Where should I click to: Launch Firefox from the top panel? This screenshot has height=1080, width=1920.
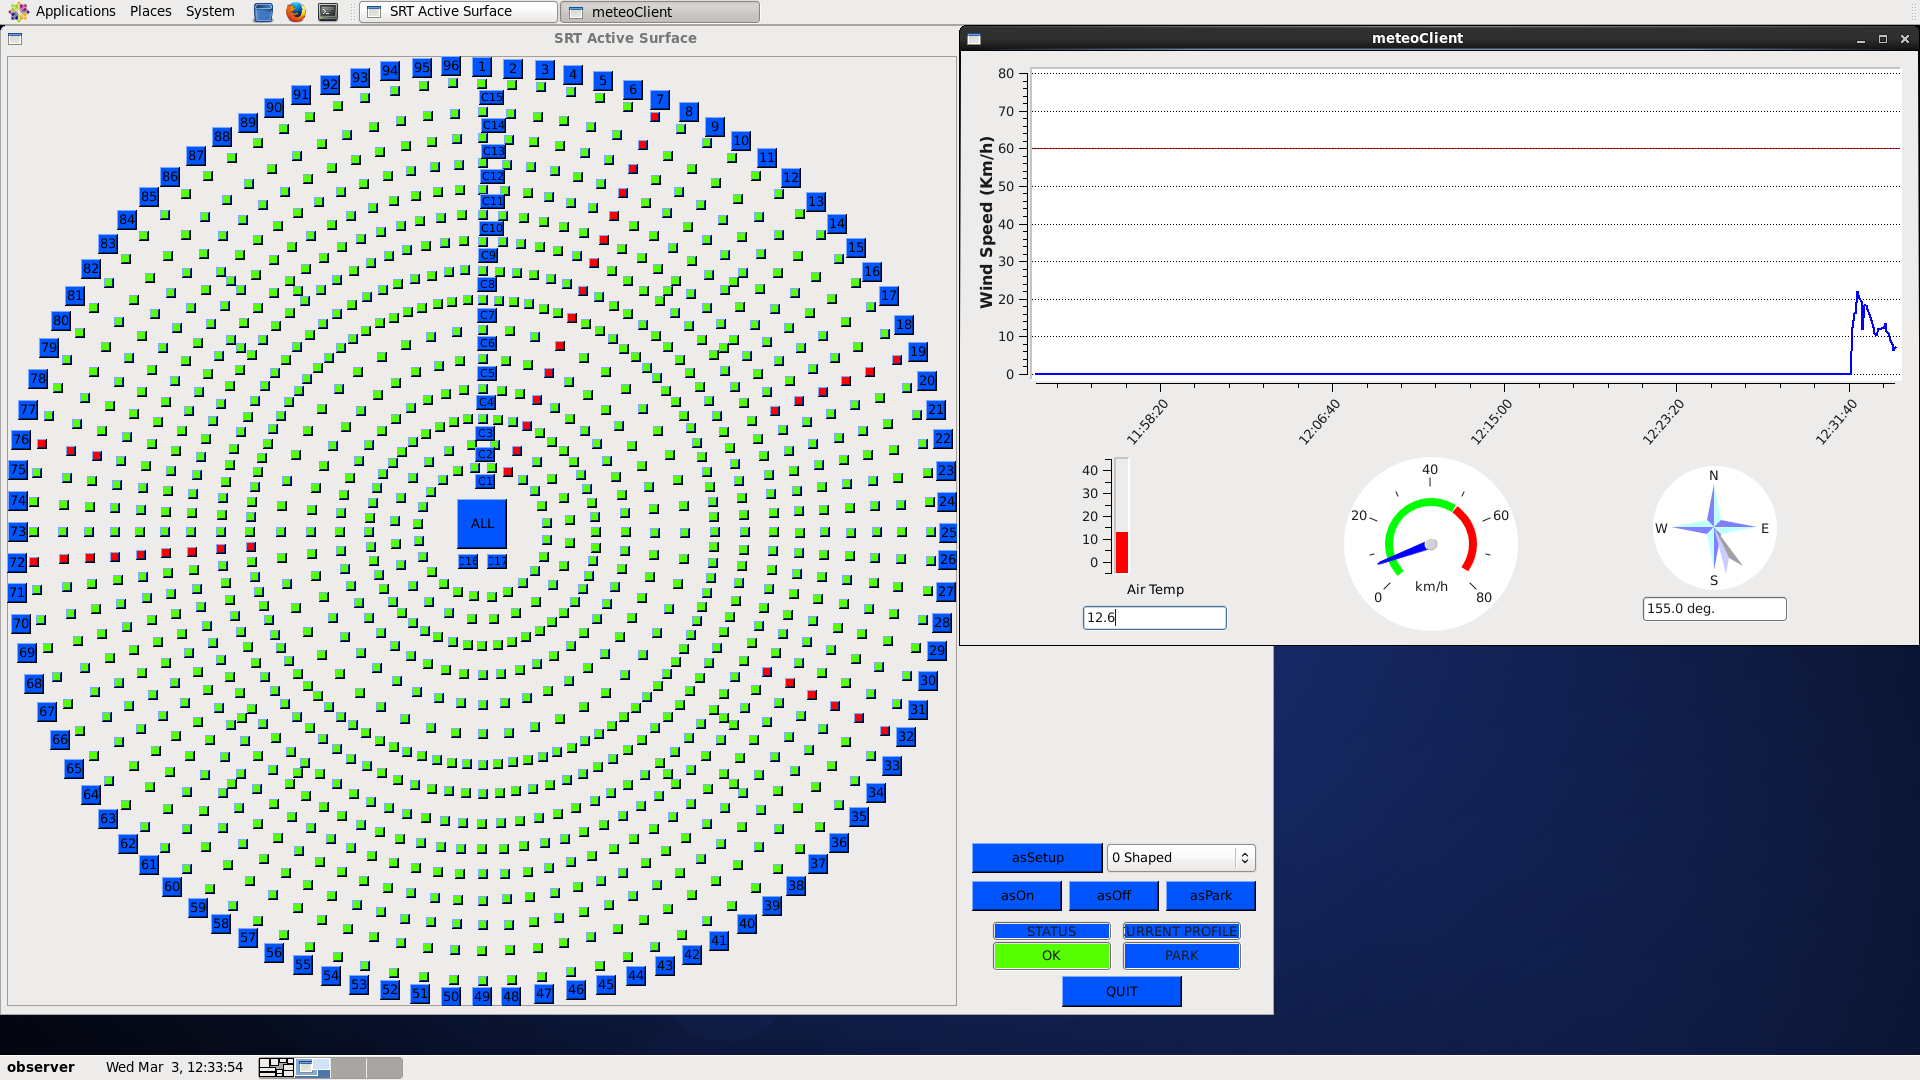click(x=295, y=12)
